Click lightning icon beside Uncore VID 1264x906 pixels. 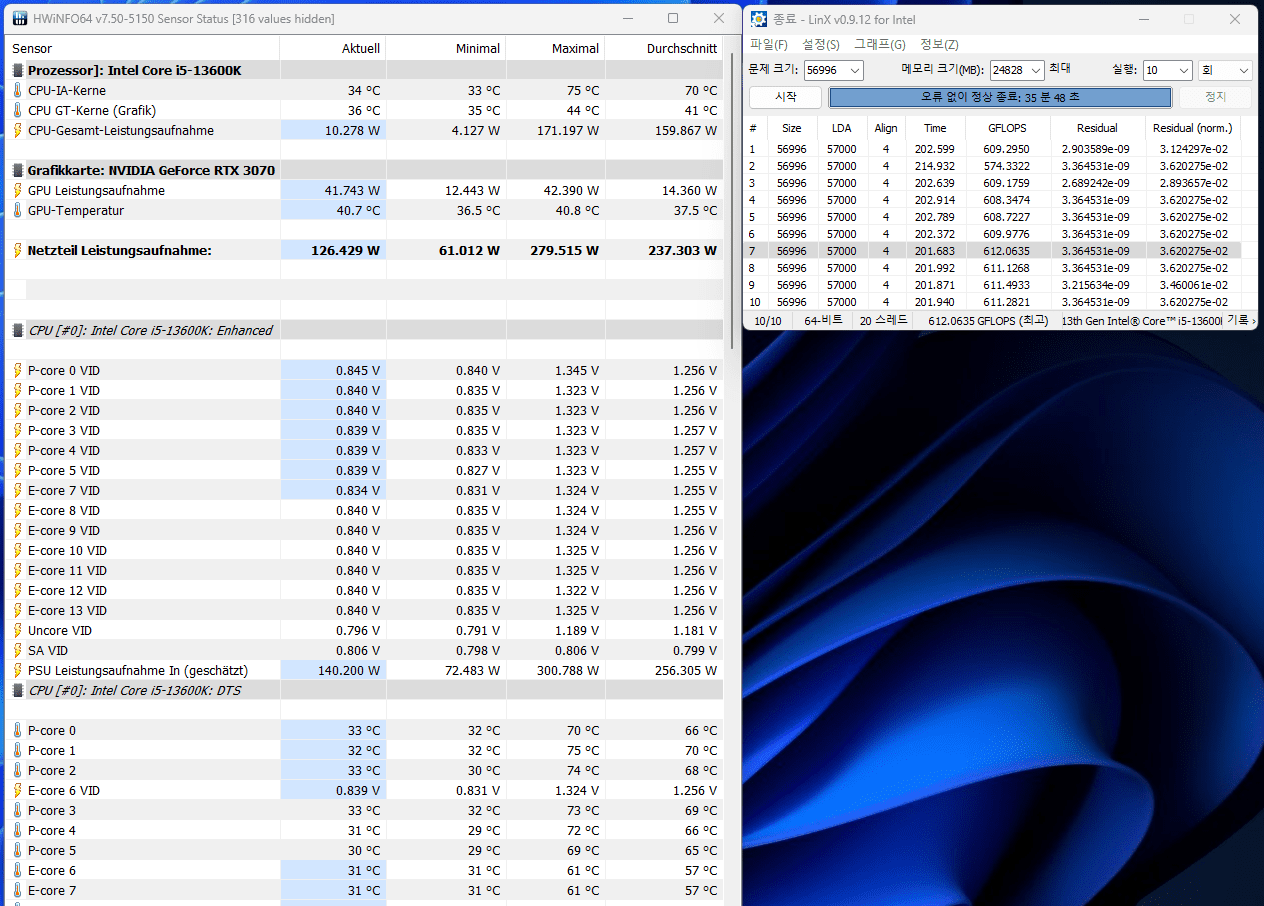[x=17, y=630]
